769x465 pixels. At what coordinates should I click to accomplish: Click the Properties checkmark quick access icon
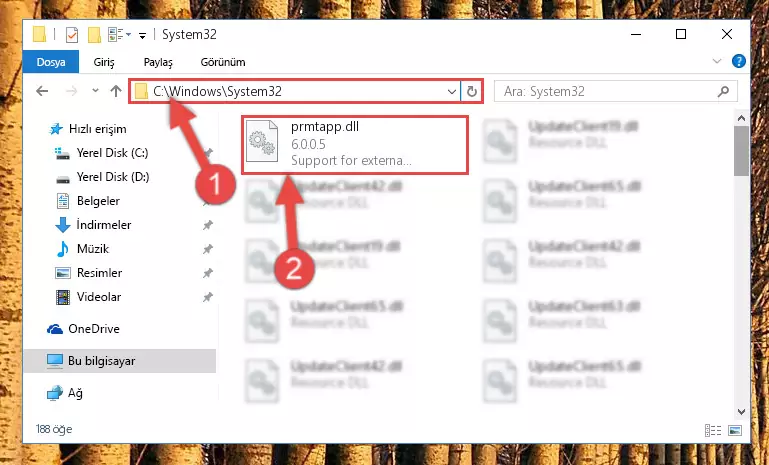coord(72,35)
